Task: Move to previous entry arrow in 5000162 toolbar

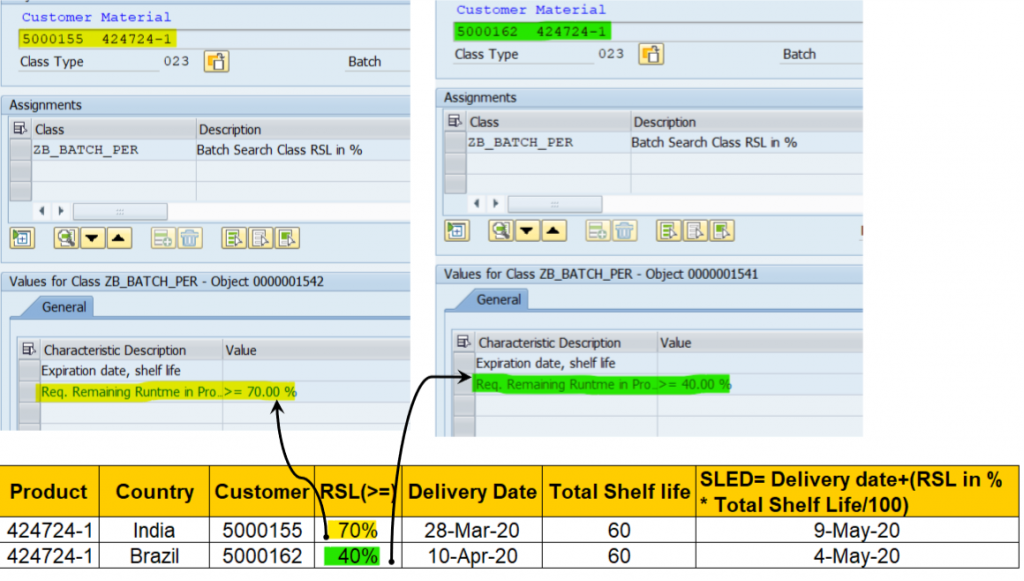Action: 554,230
